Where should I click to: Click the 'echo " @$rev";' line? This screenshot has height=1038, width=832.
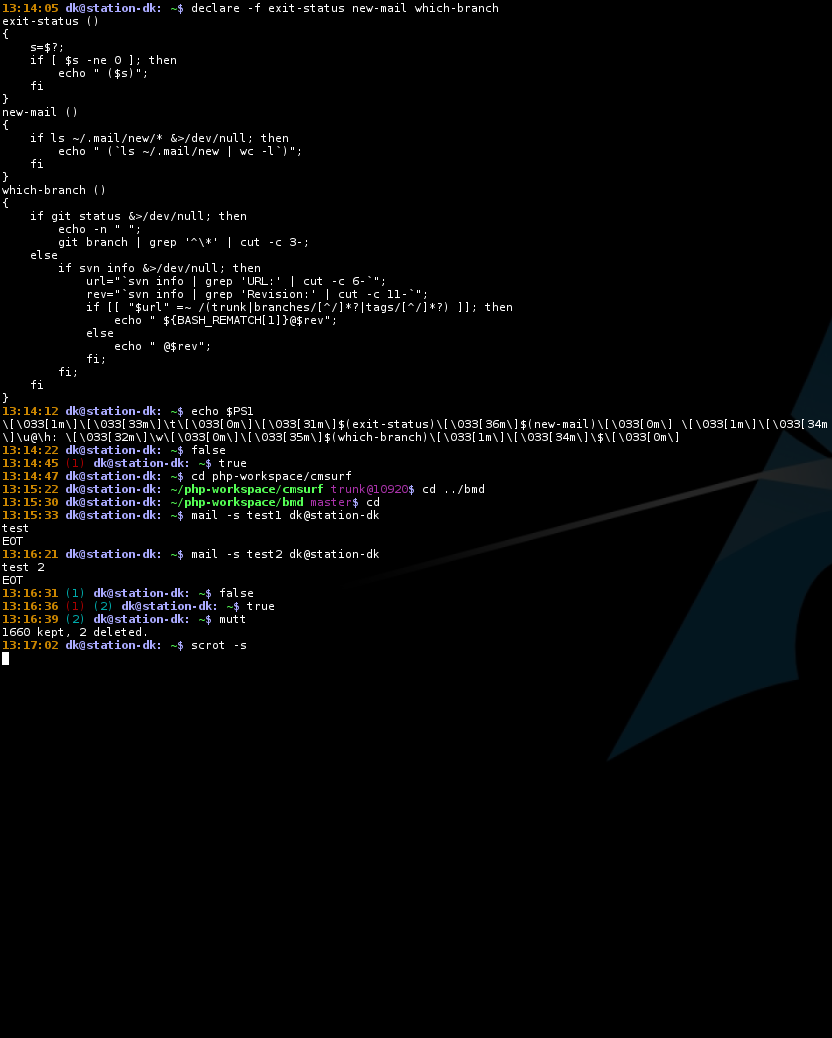click(163, 346)
